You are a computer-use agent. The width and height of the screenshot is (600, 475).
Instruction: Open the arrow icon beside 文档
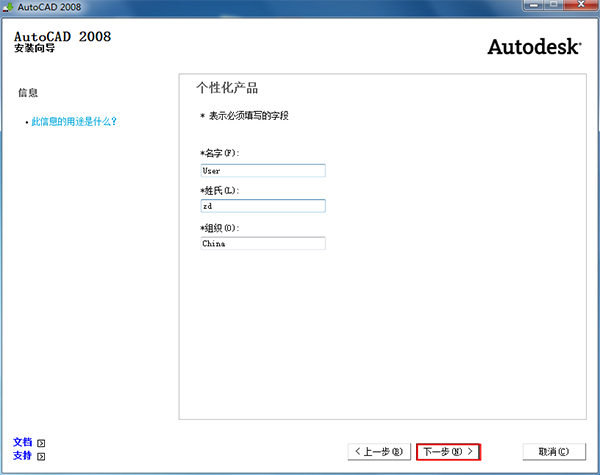(41, 443)
